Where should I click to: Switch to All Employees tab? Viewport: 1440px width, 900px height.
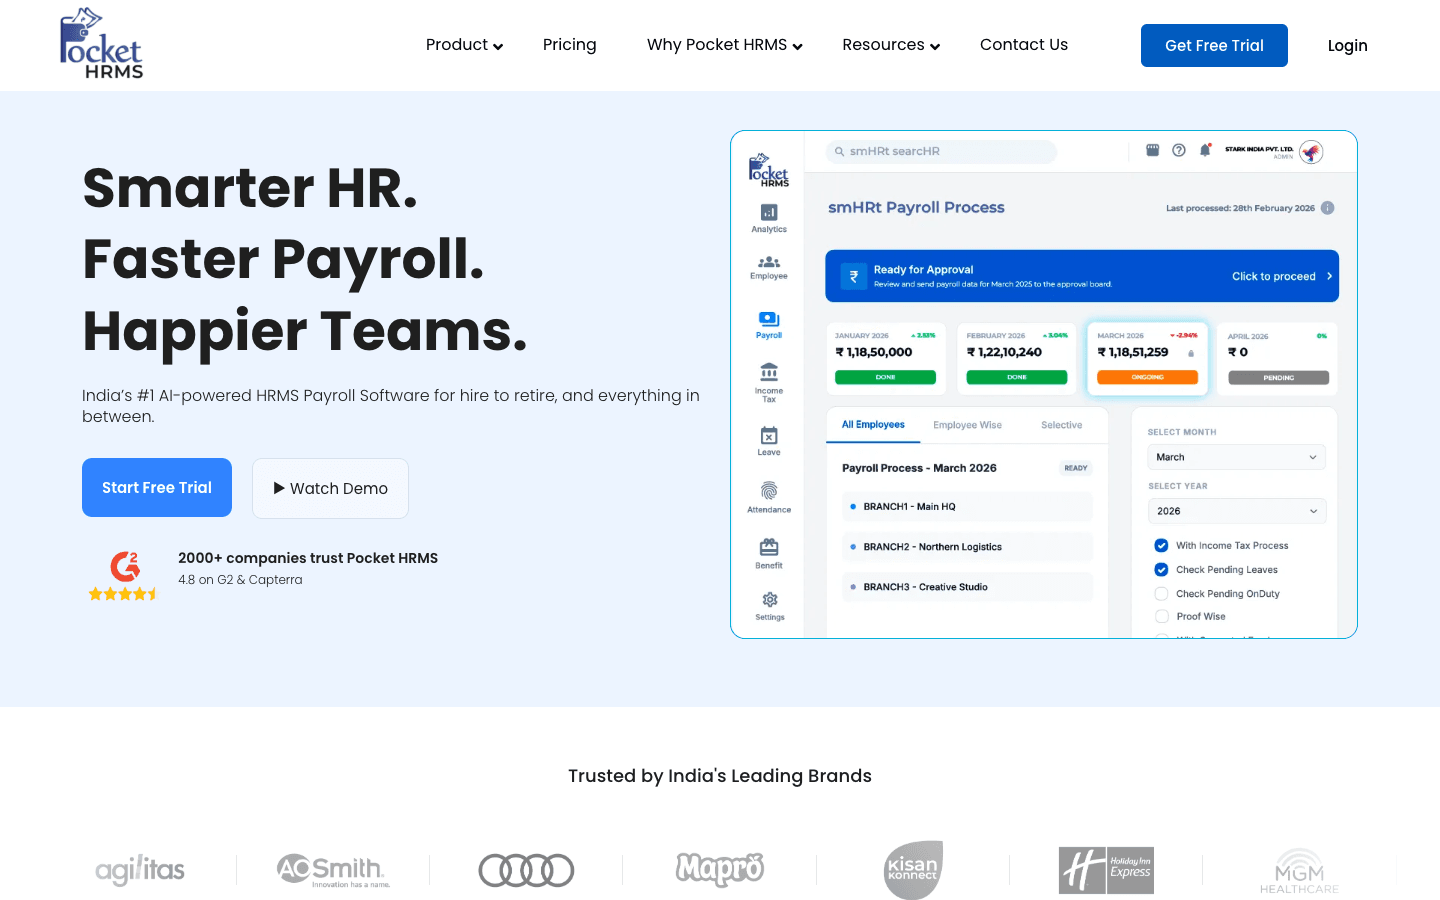(873, 425)
